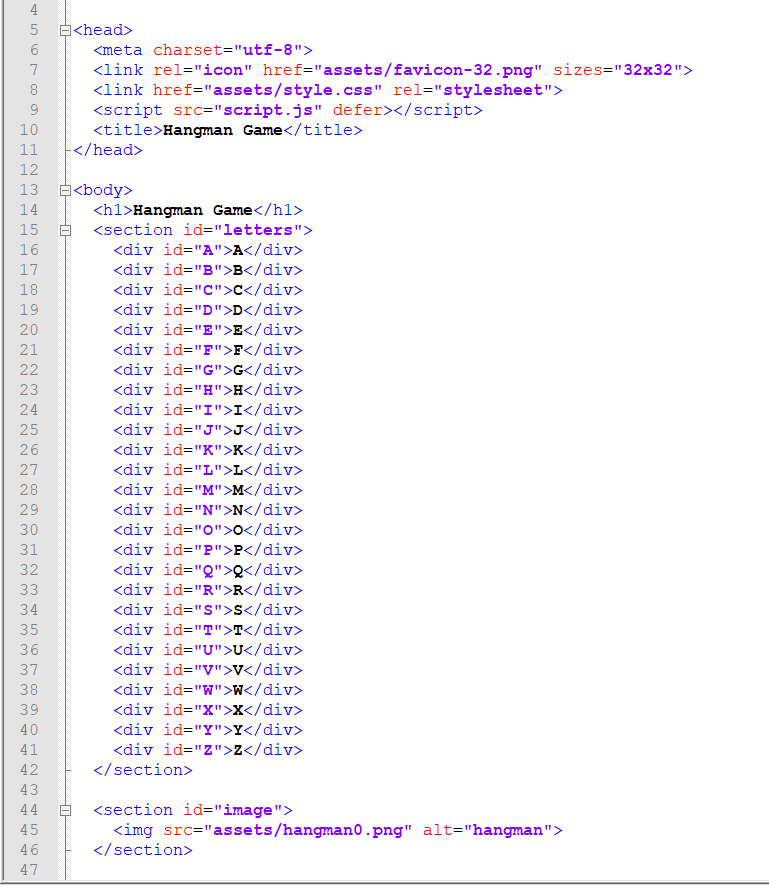The width and height of the screenshot is (769, 885).
Task: Click the div with id "U"
Action: tap(208, 650)
